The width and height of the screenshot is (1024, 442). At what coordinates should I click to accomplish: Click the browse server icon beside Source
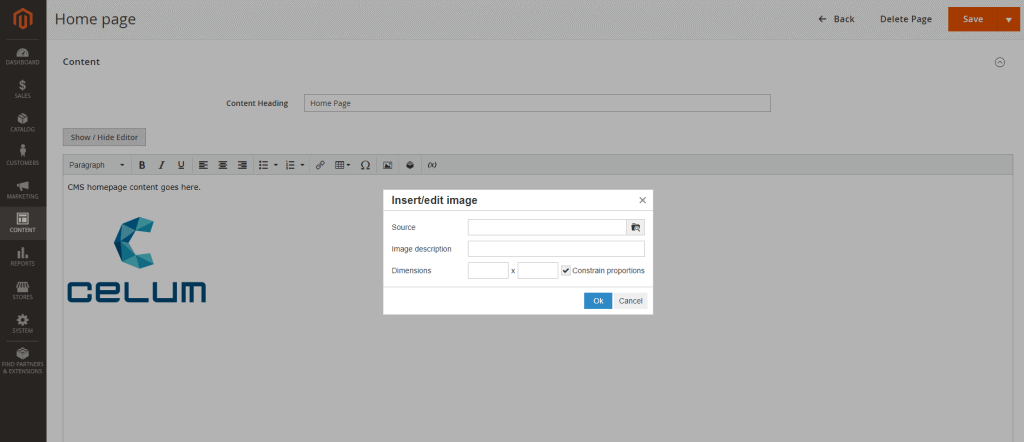(x=635, y=227)
